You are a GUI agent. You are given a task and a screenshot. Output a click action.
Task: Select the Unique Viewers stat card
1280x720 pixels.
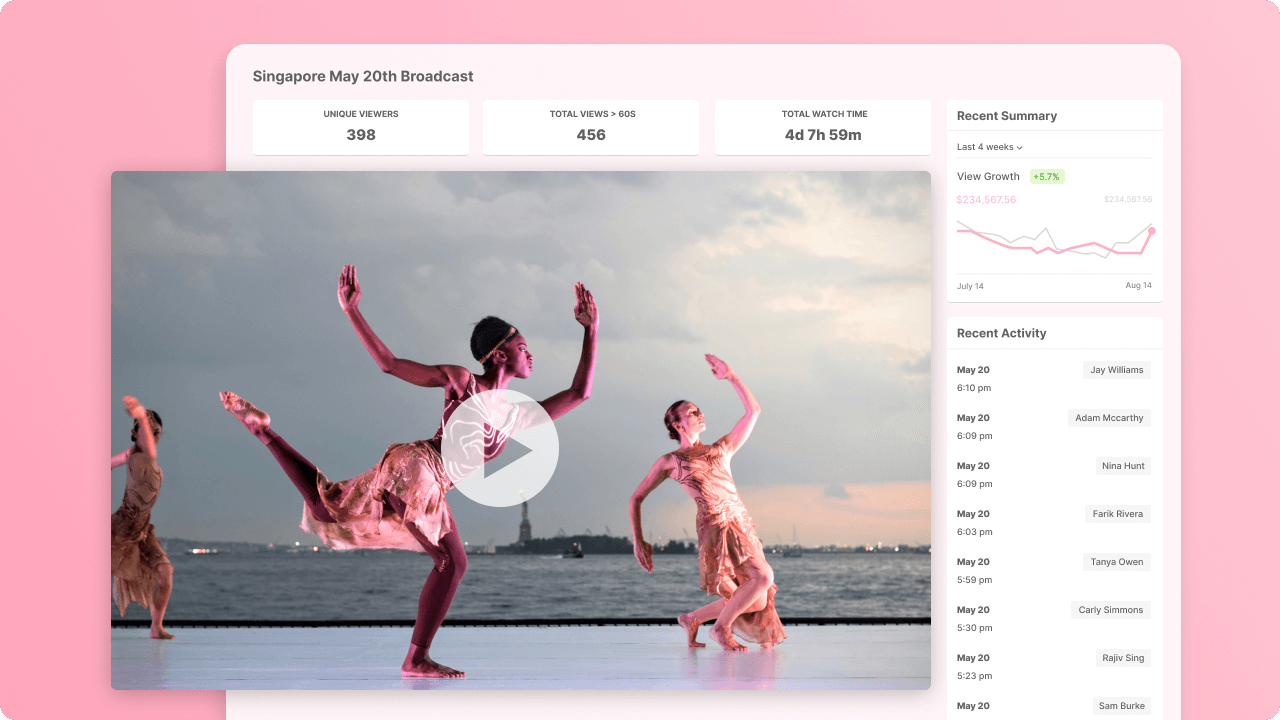[361, 127]
